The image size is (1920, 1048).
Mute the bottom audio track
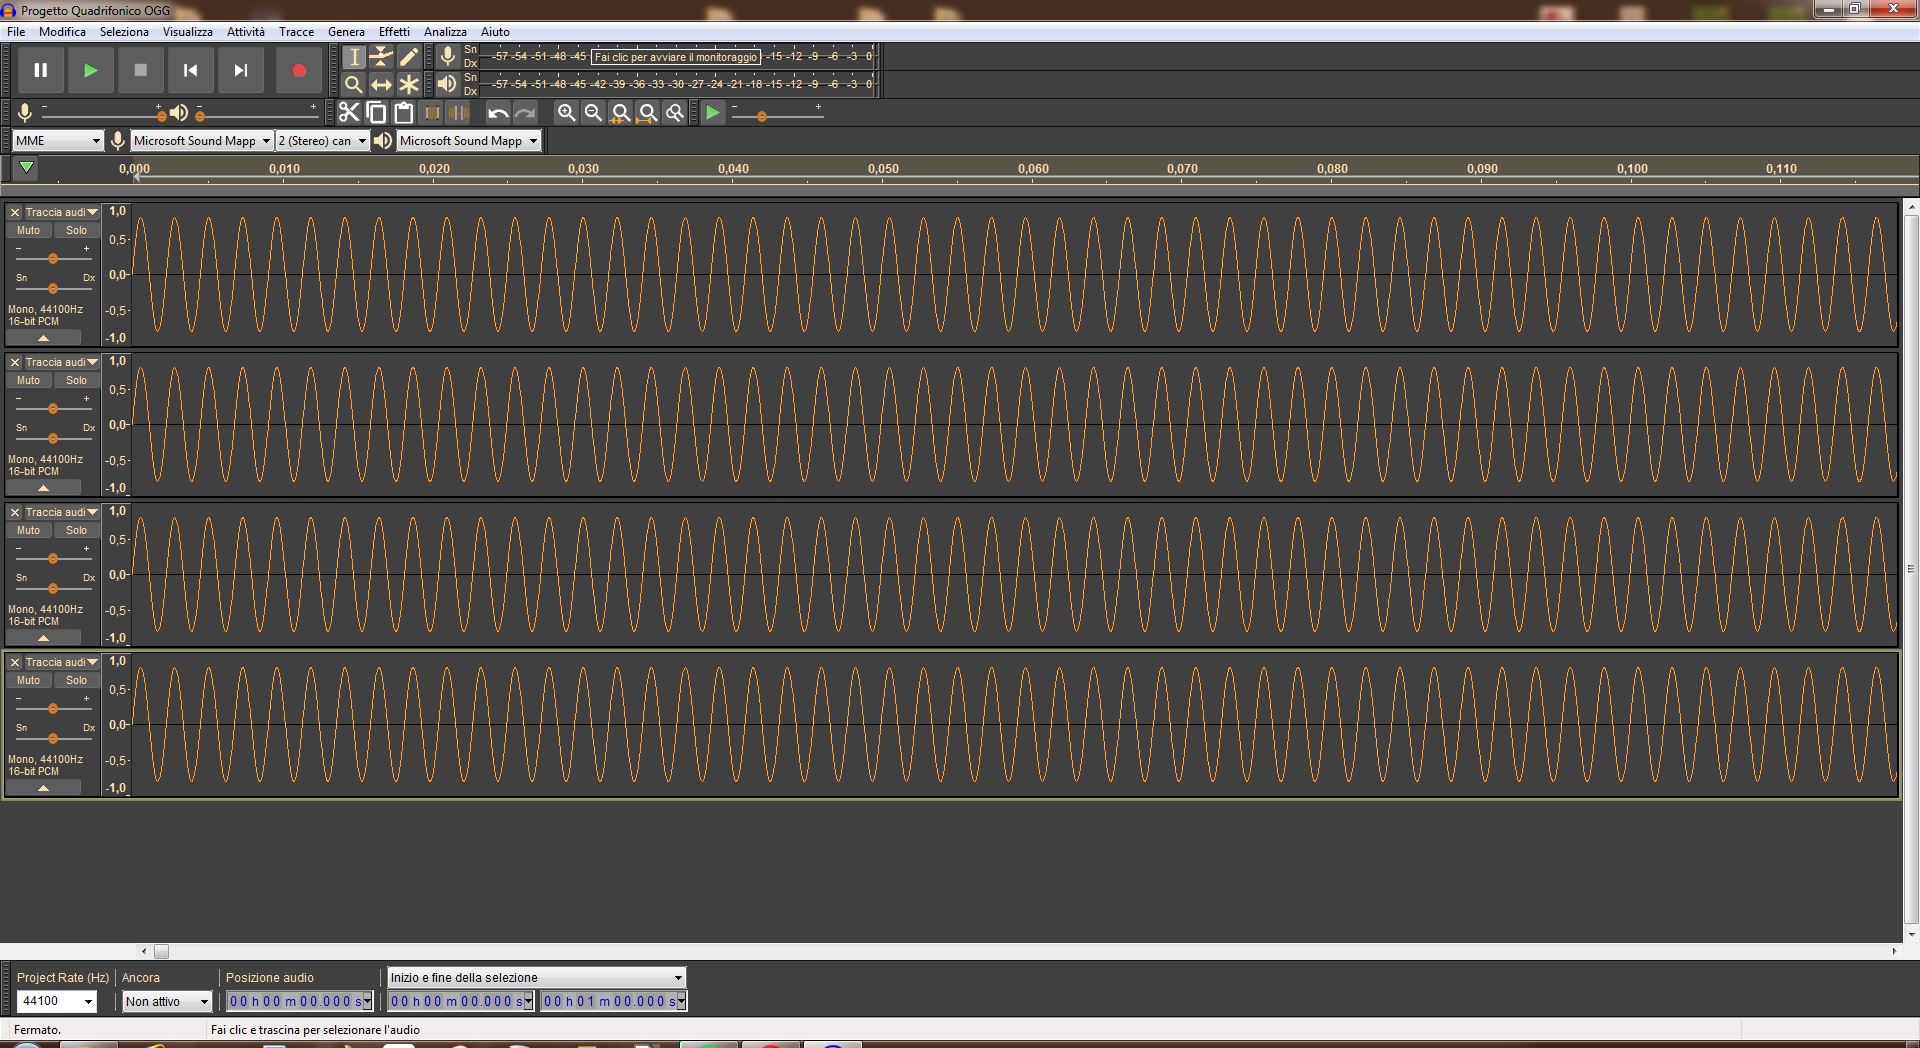28,680
